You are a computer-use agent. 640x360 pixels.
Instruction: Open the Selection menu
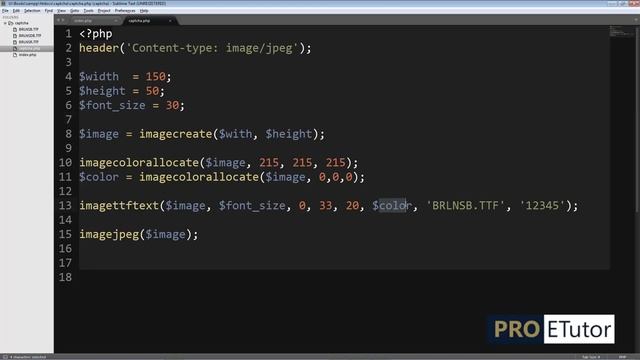tap(32, 11)
